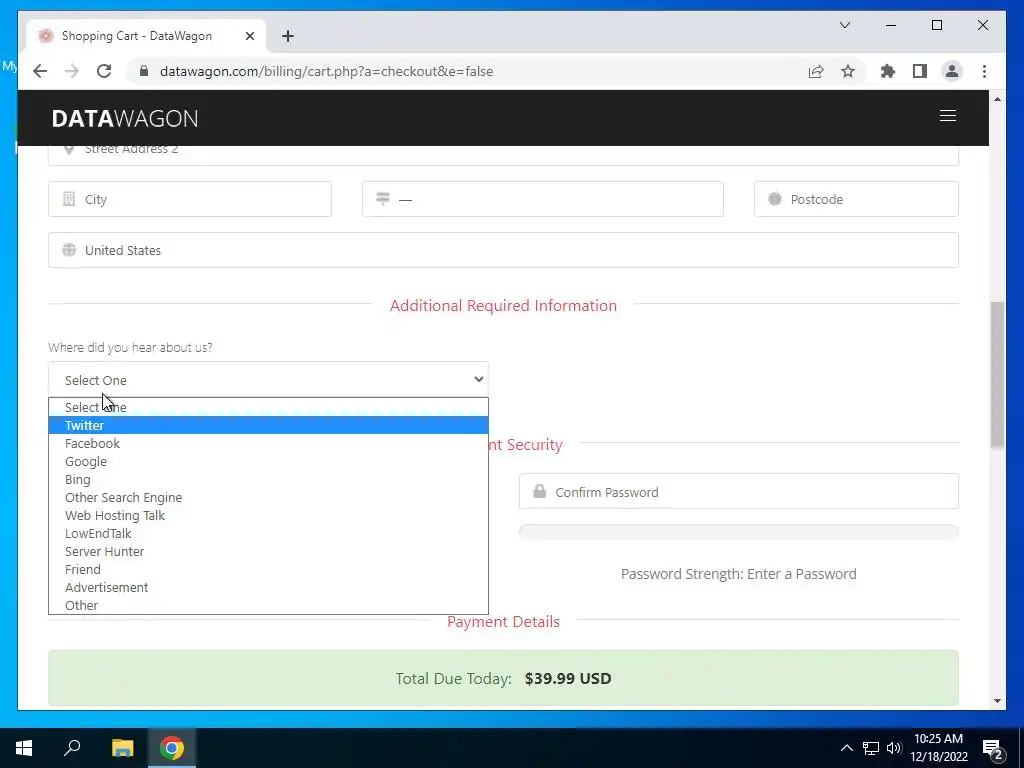Screen dimensions: 1024x768
Task: Click the DATAWAGON logo
Action: (125, 118)
